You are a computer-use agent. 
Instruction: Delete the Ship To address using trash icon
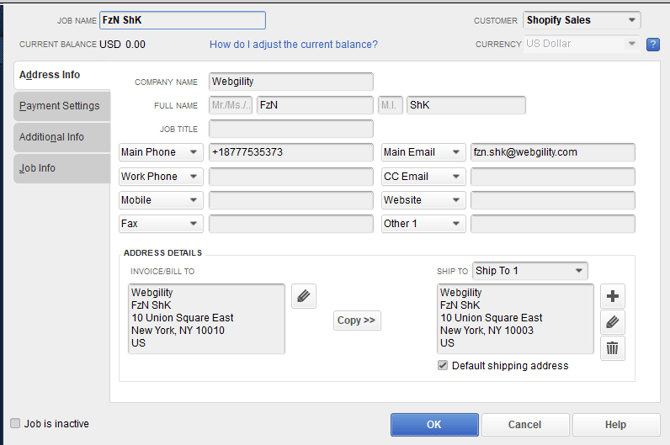(x=613, y=348)
